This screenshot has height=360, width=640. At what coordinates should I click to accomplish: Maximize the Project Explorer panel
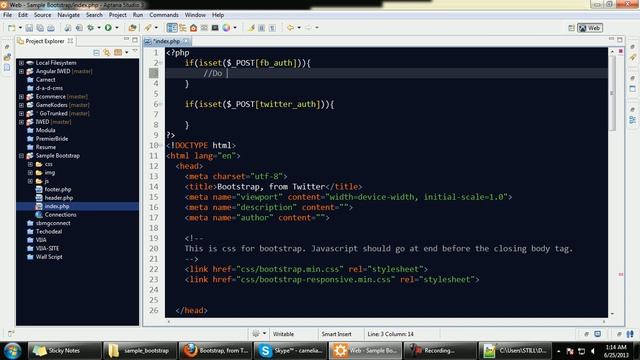[135, 40]
